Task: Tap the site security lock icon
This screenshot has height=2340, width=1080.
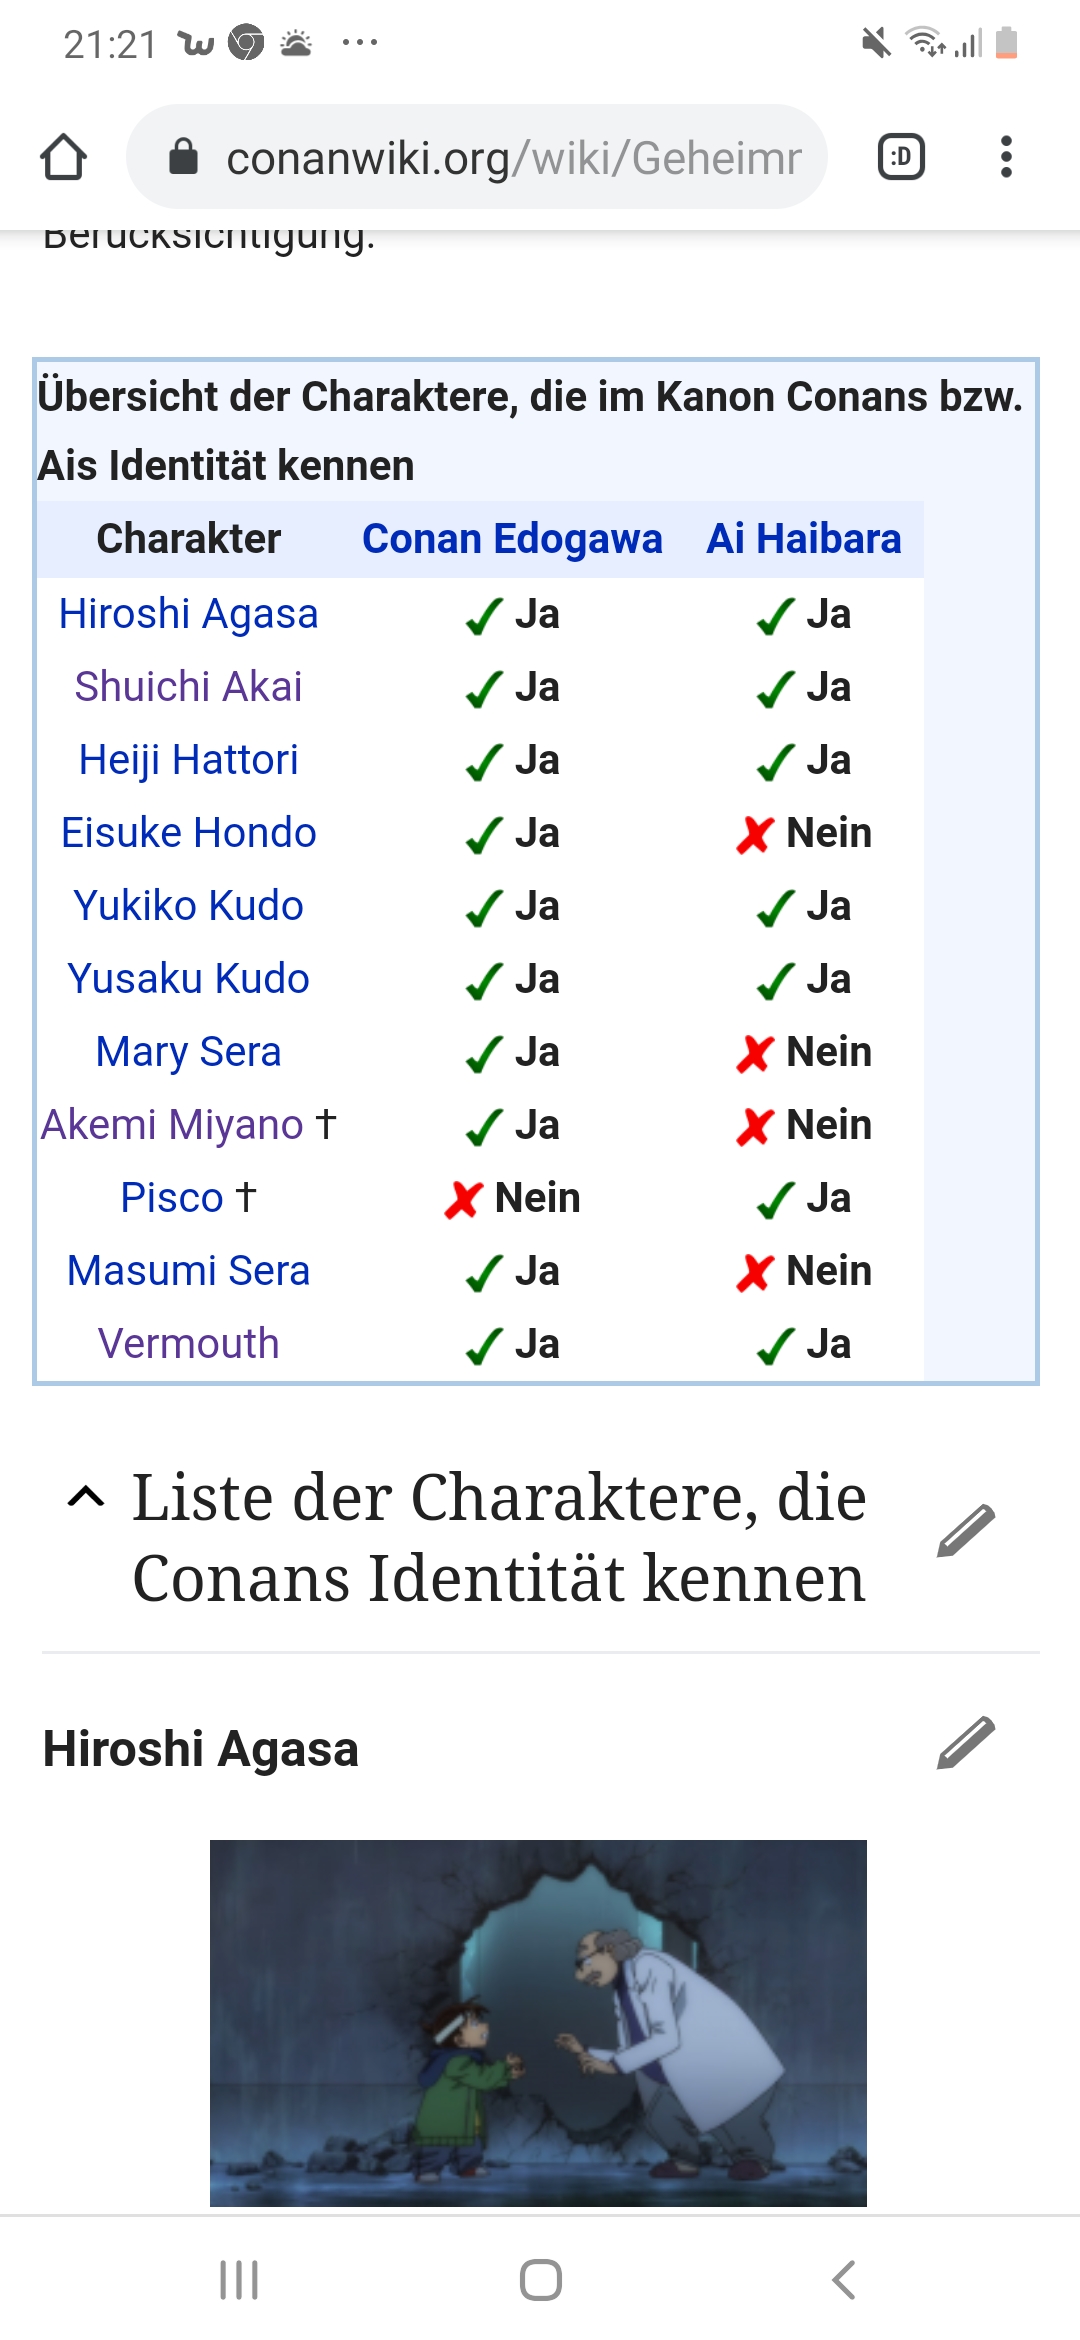Action: [x=183, y=157]
